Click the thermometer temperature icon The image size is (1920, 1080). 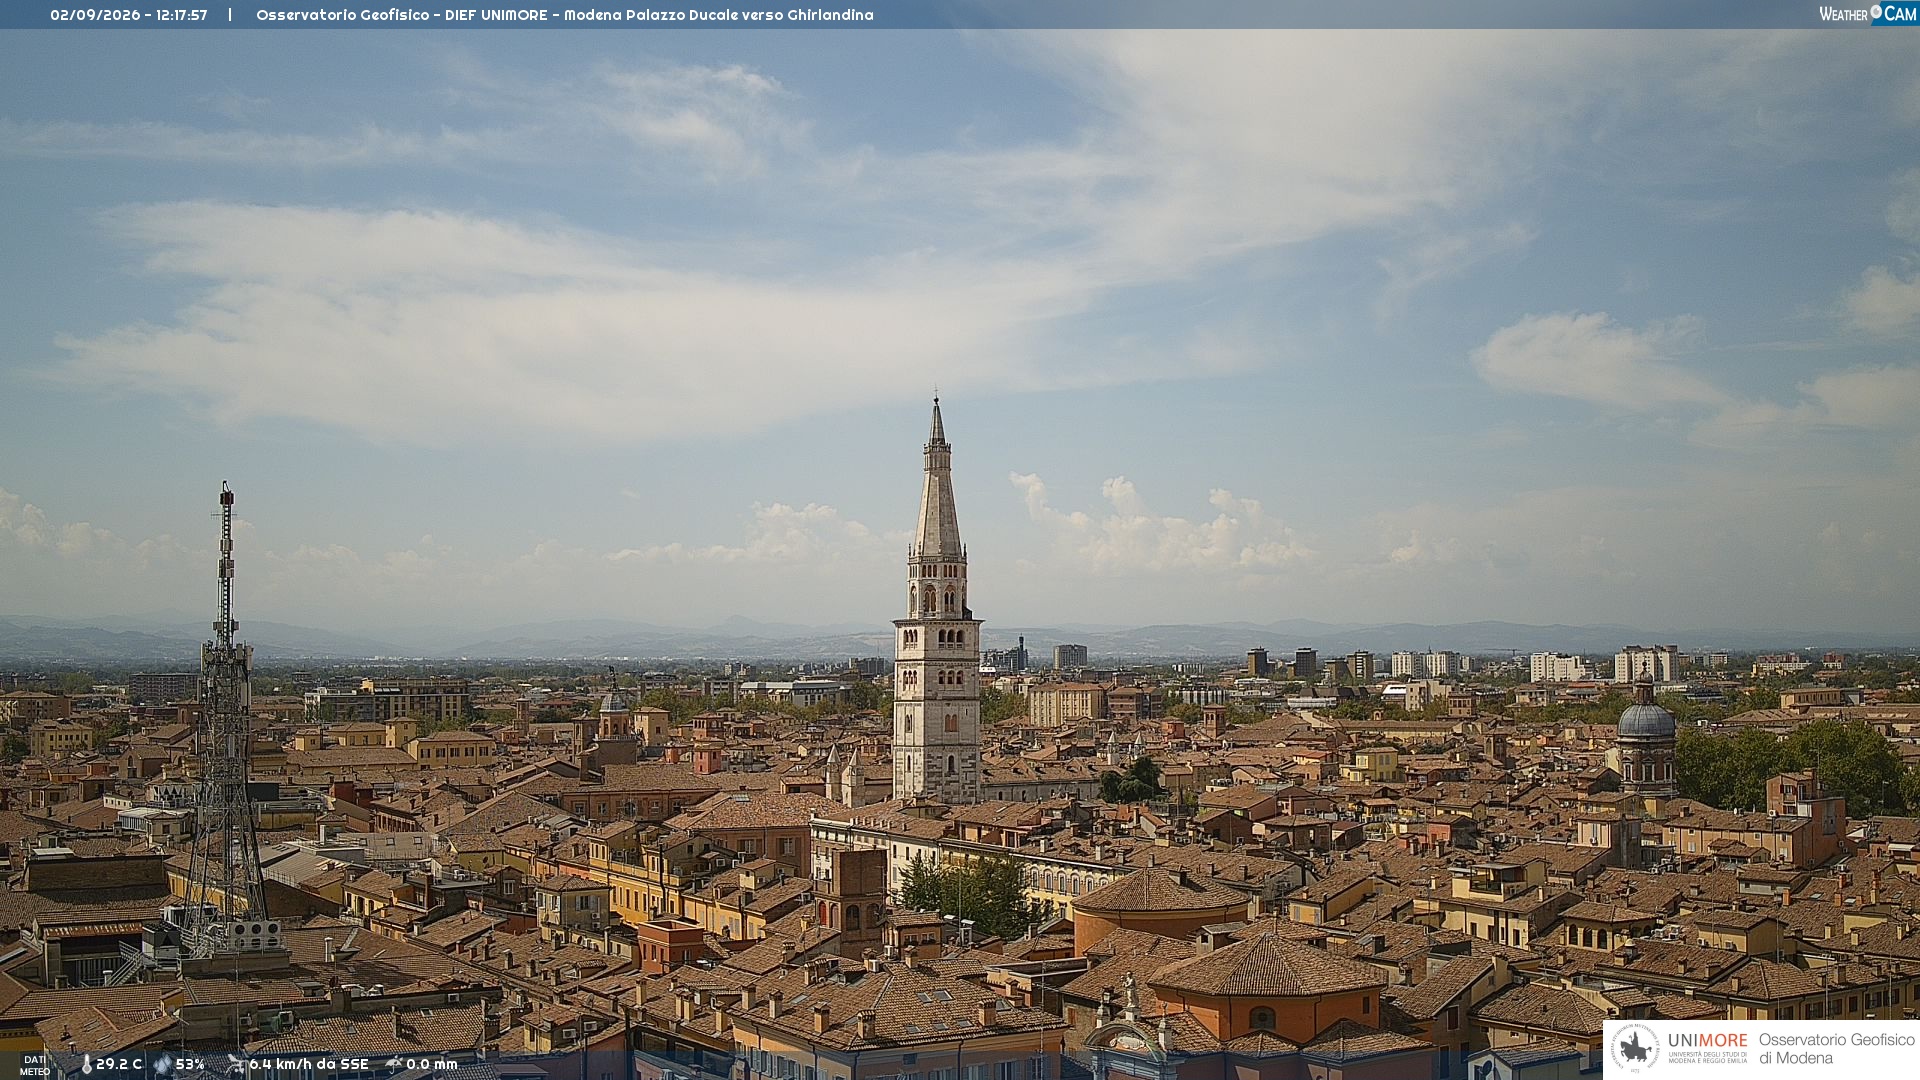[x=87, y=1065]
